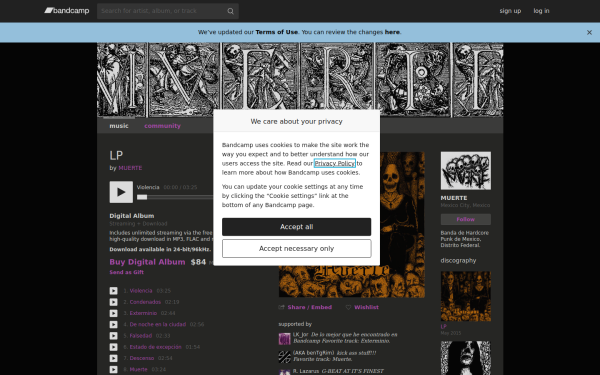The height and width of the screenshot is (375, 600).
Task: Click the MUERTE band logo image
Action: click(466, 171)
